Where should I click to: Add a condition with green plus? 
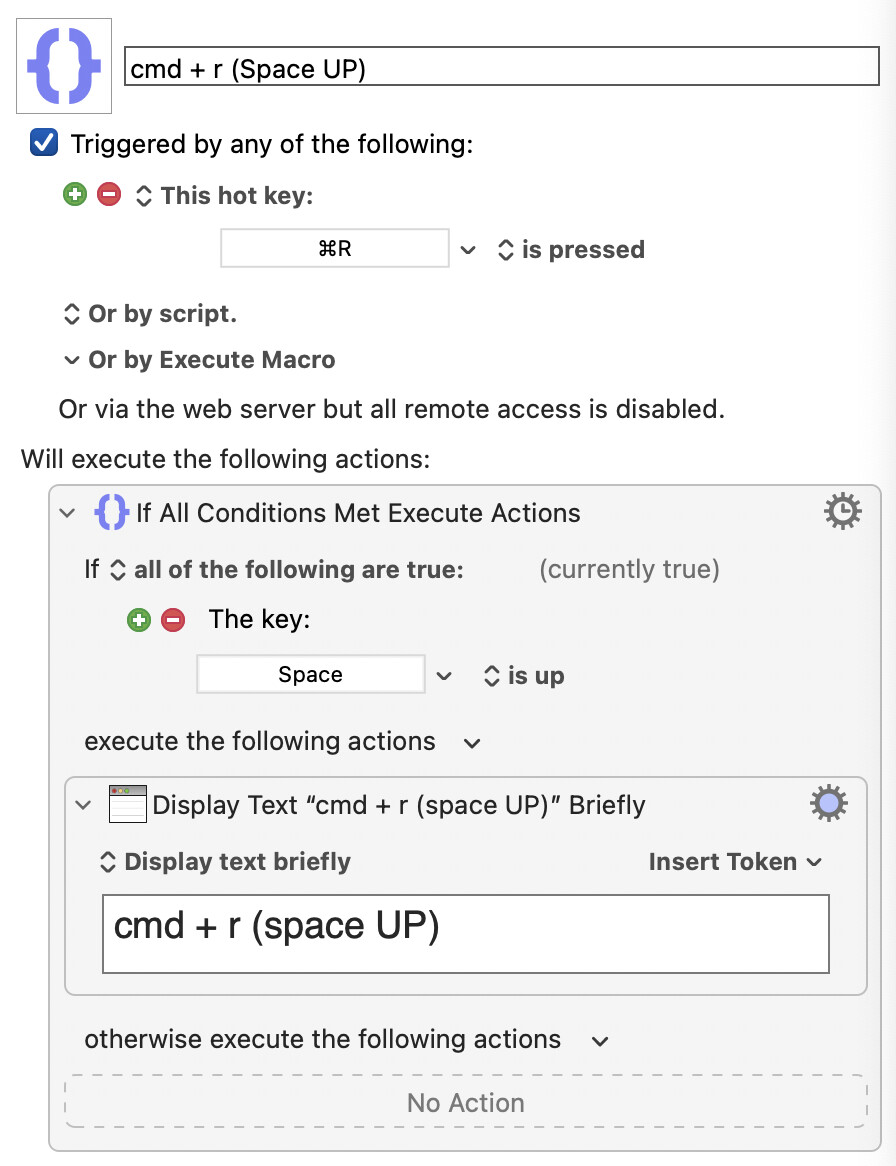click(139, 619)
